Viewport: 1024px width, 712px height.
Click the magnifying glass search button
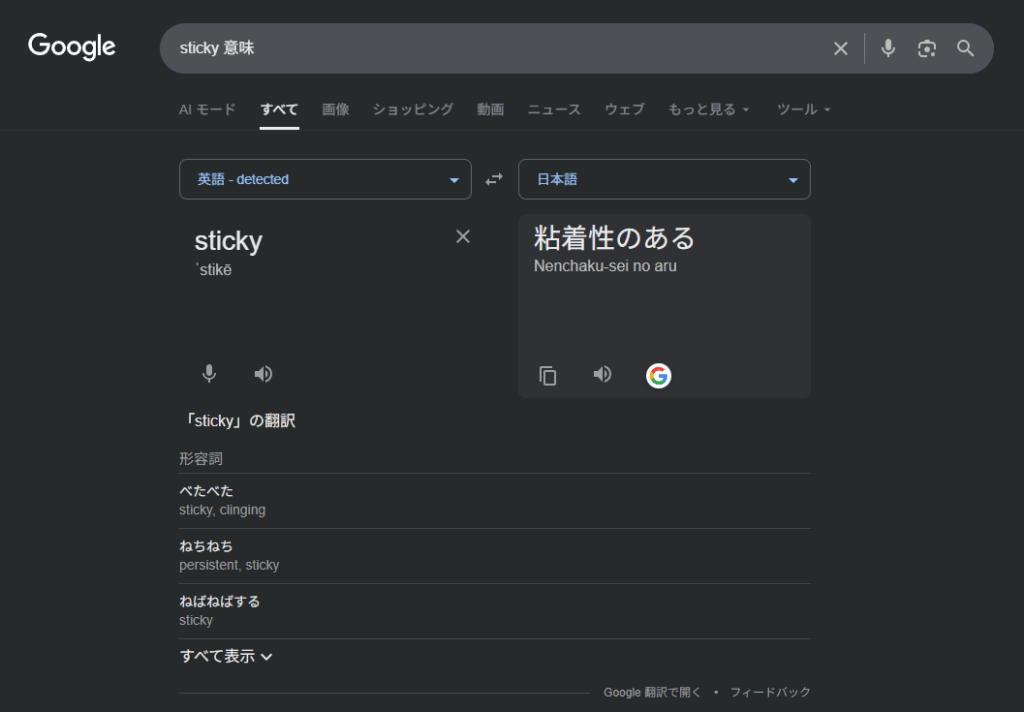click(x=965, y=48)
